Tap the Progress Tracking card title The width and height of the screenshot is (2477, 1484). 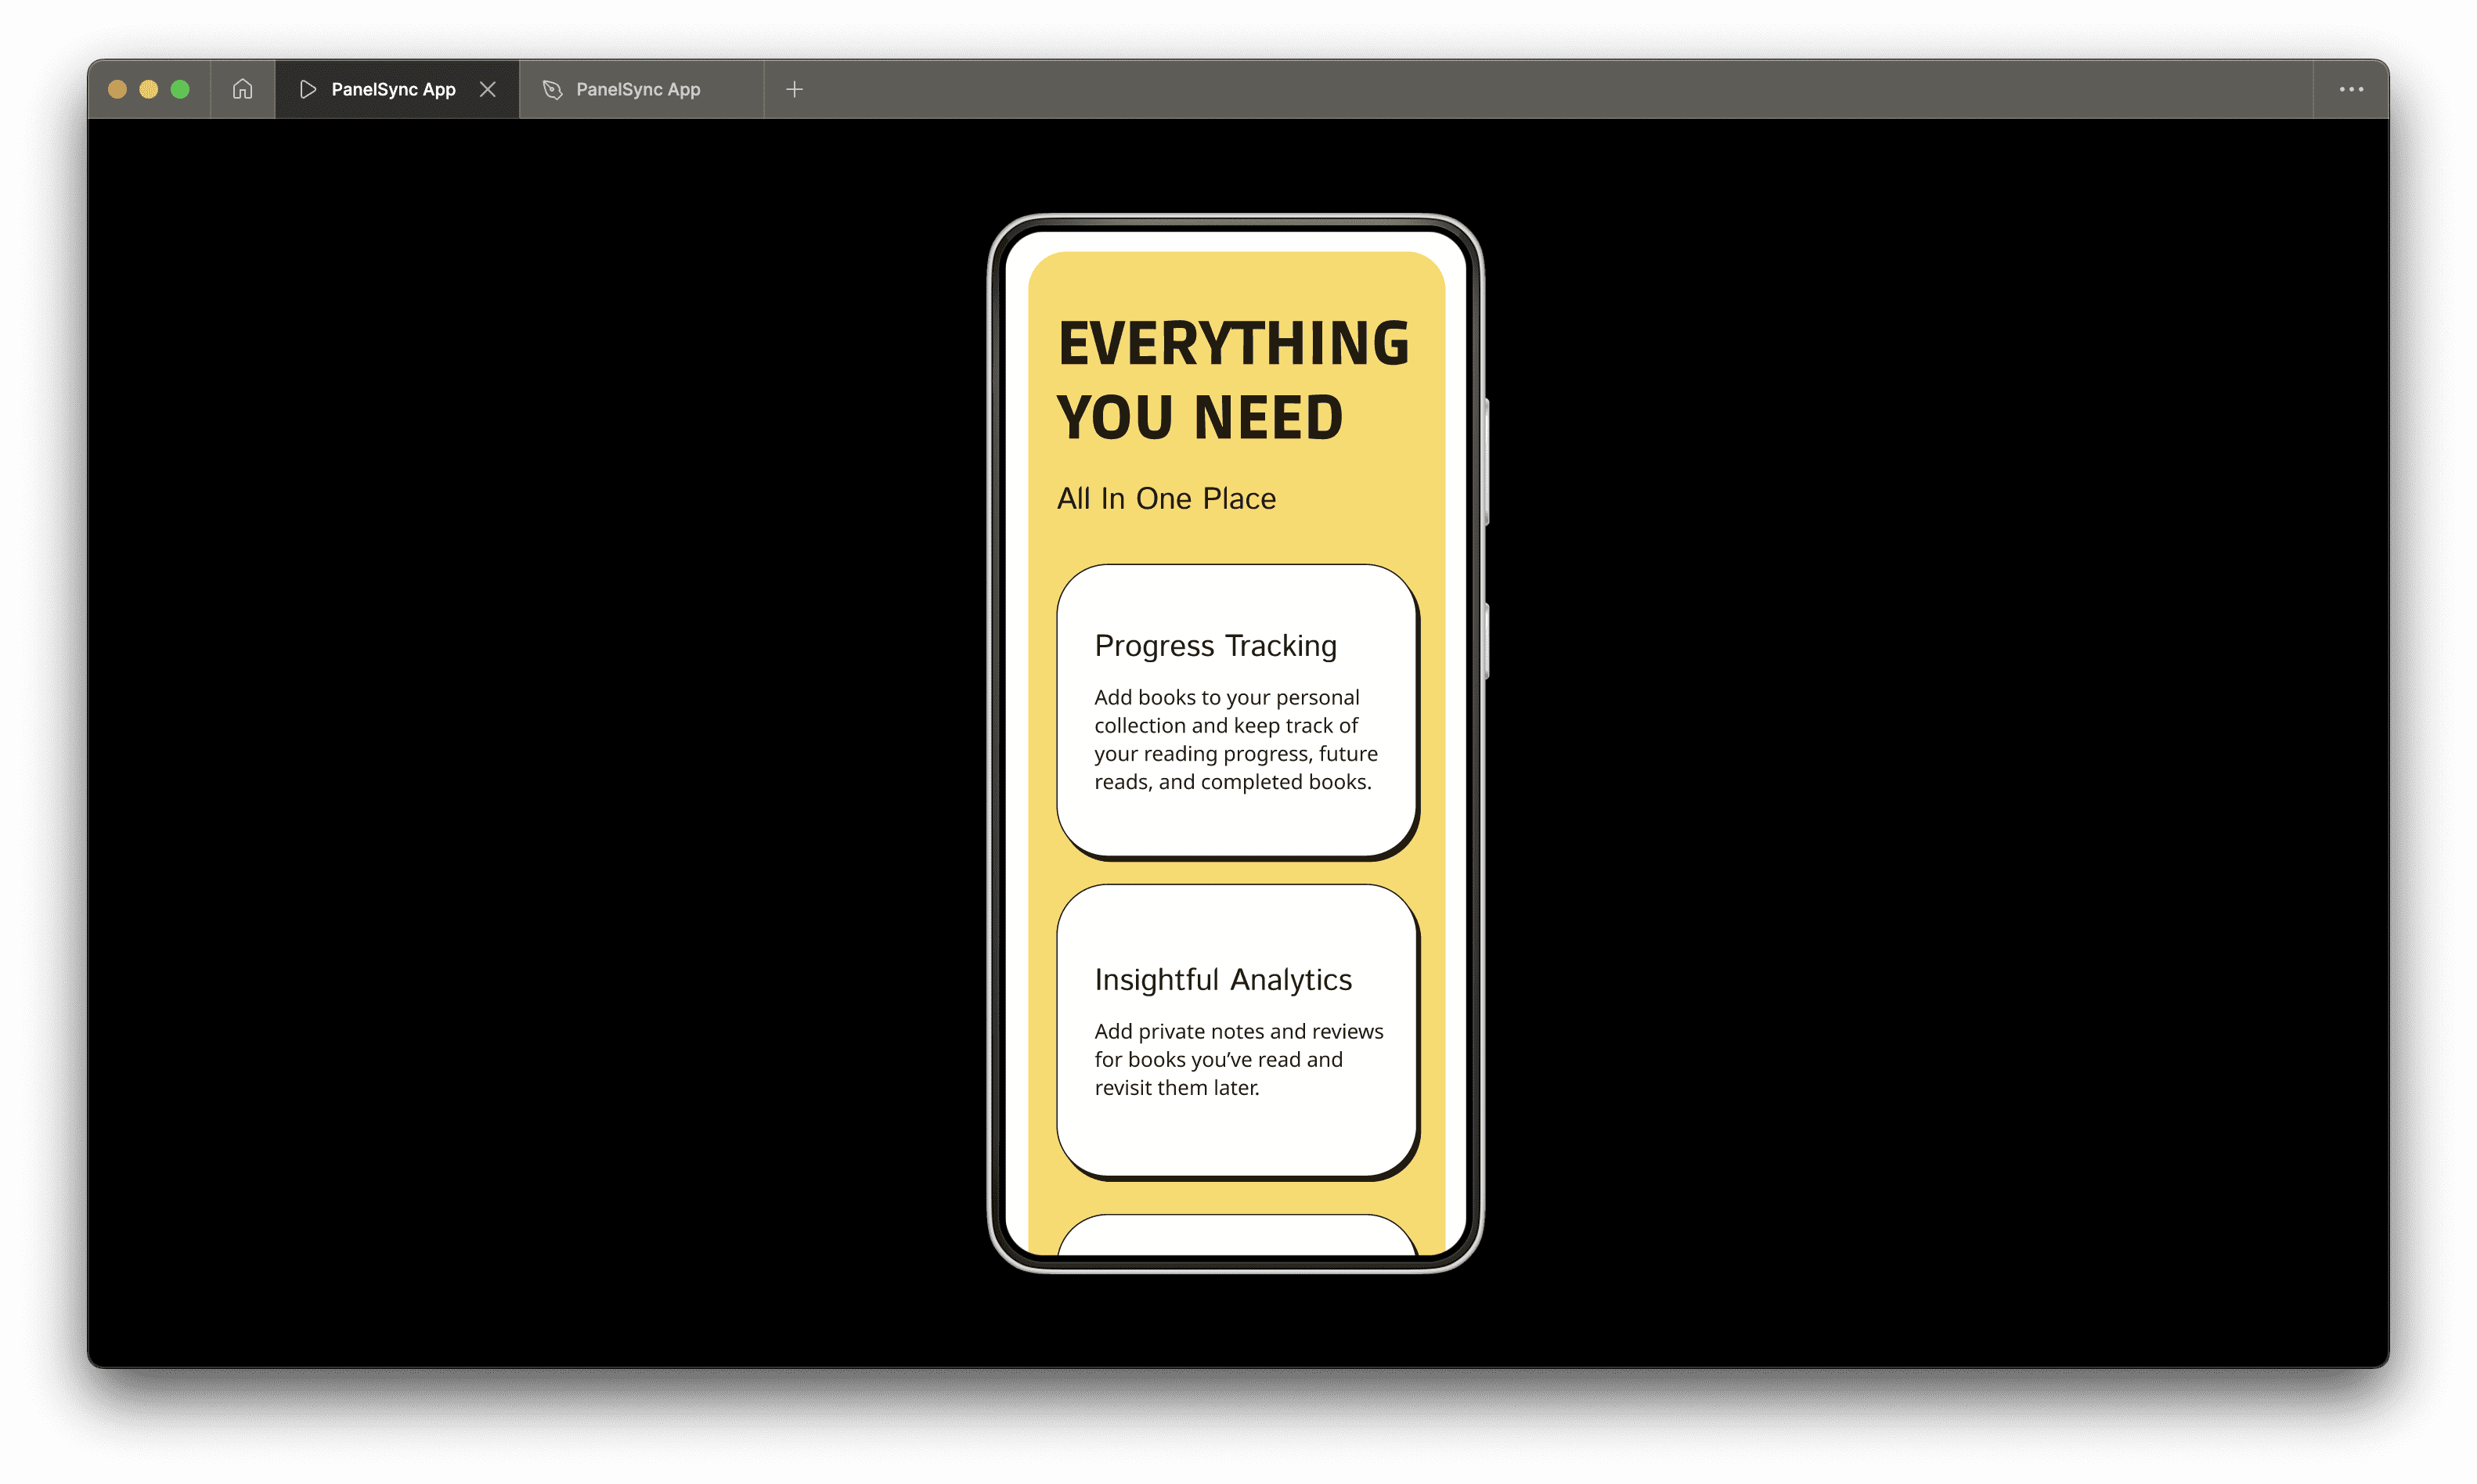pos(1215,646)
